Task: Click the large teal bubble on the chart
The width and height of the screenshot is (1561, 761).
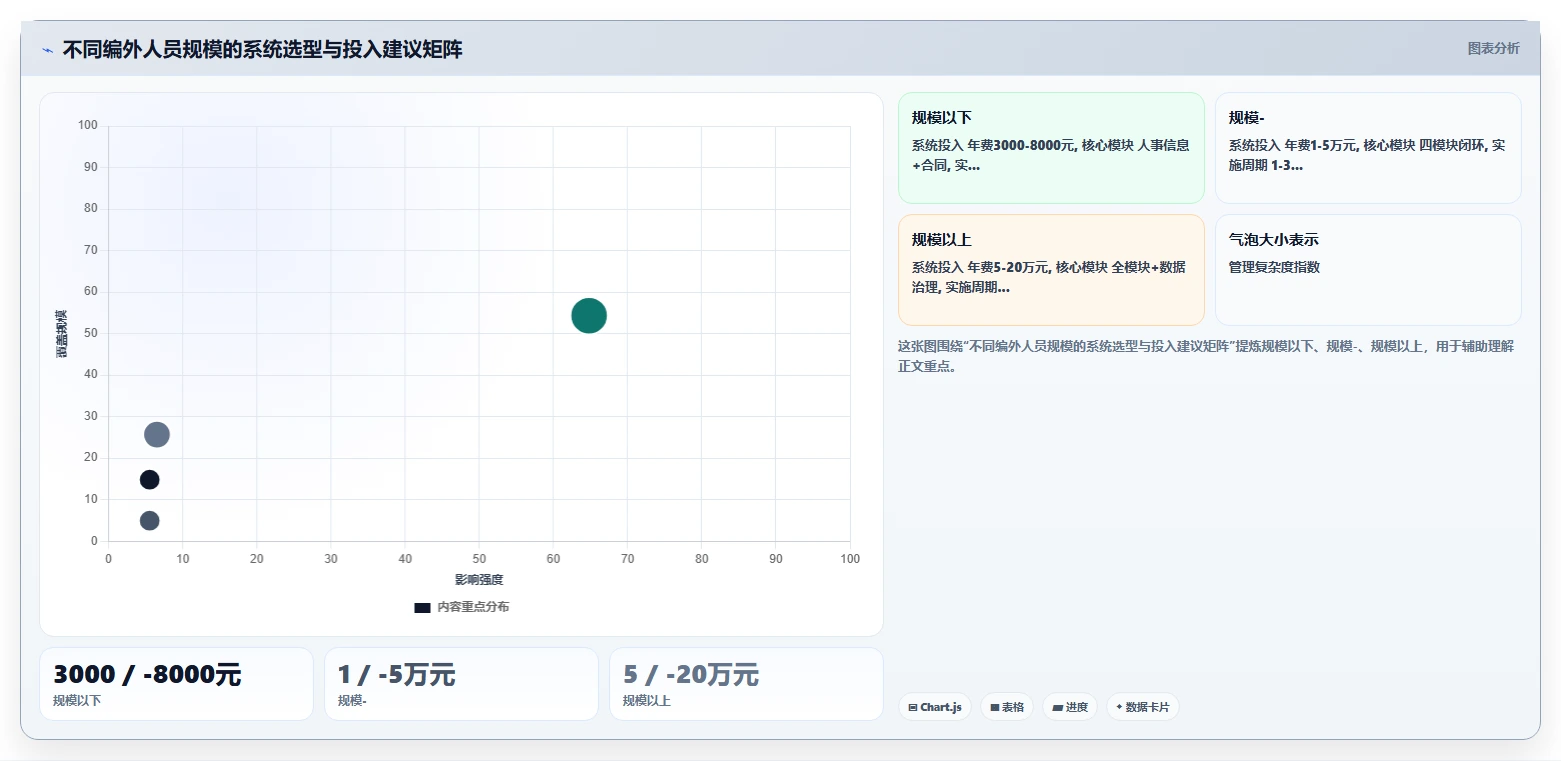Action: coord(589,315)
